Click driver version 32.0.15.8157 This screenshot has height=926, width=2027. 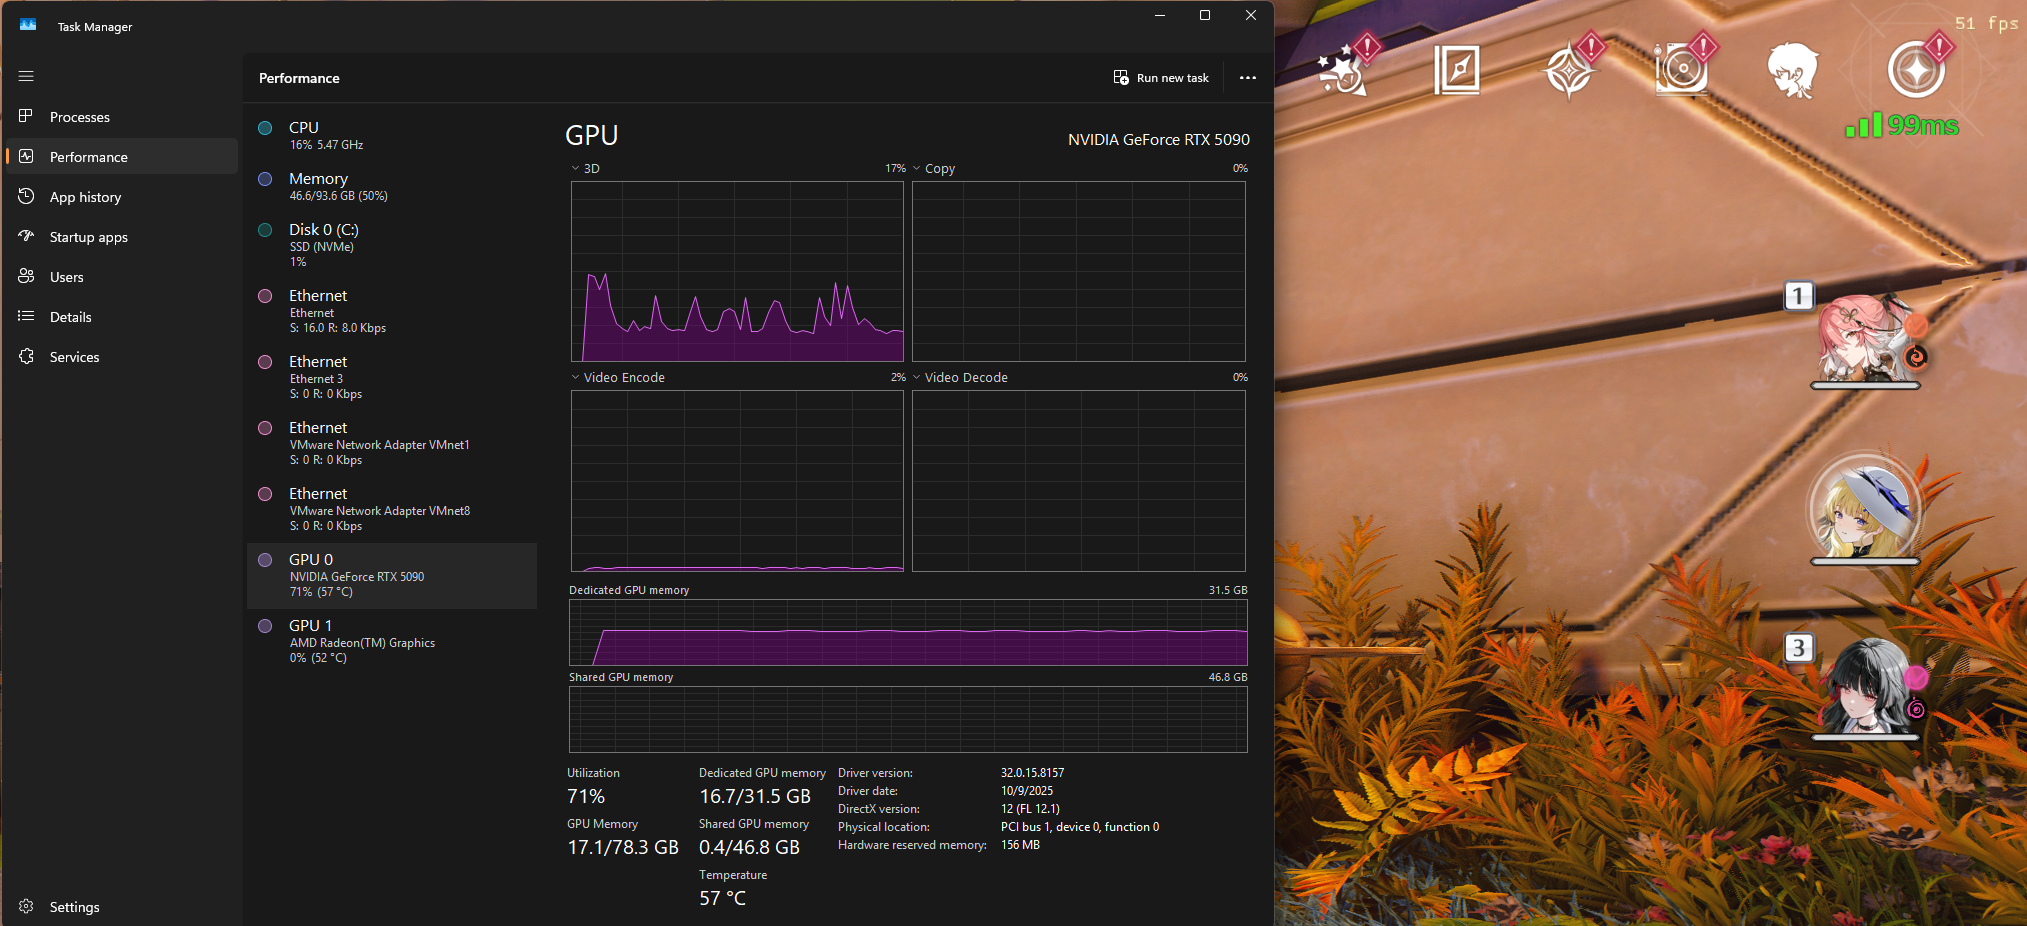[1032, 773]
